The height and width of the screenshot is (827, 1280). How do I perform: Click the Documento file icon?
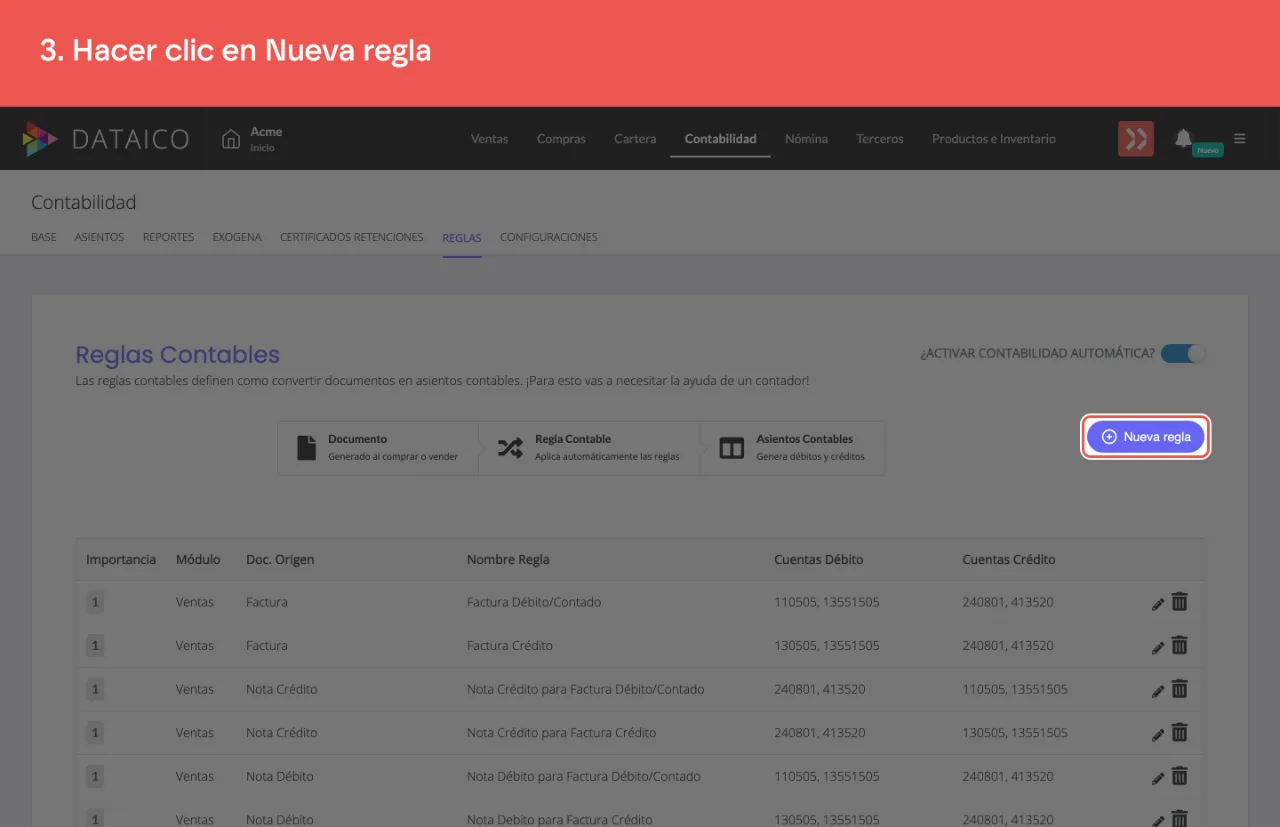tap(307, 447)
